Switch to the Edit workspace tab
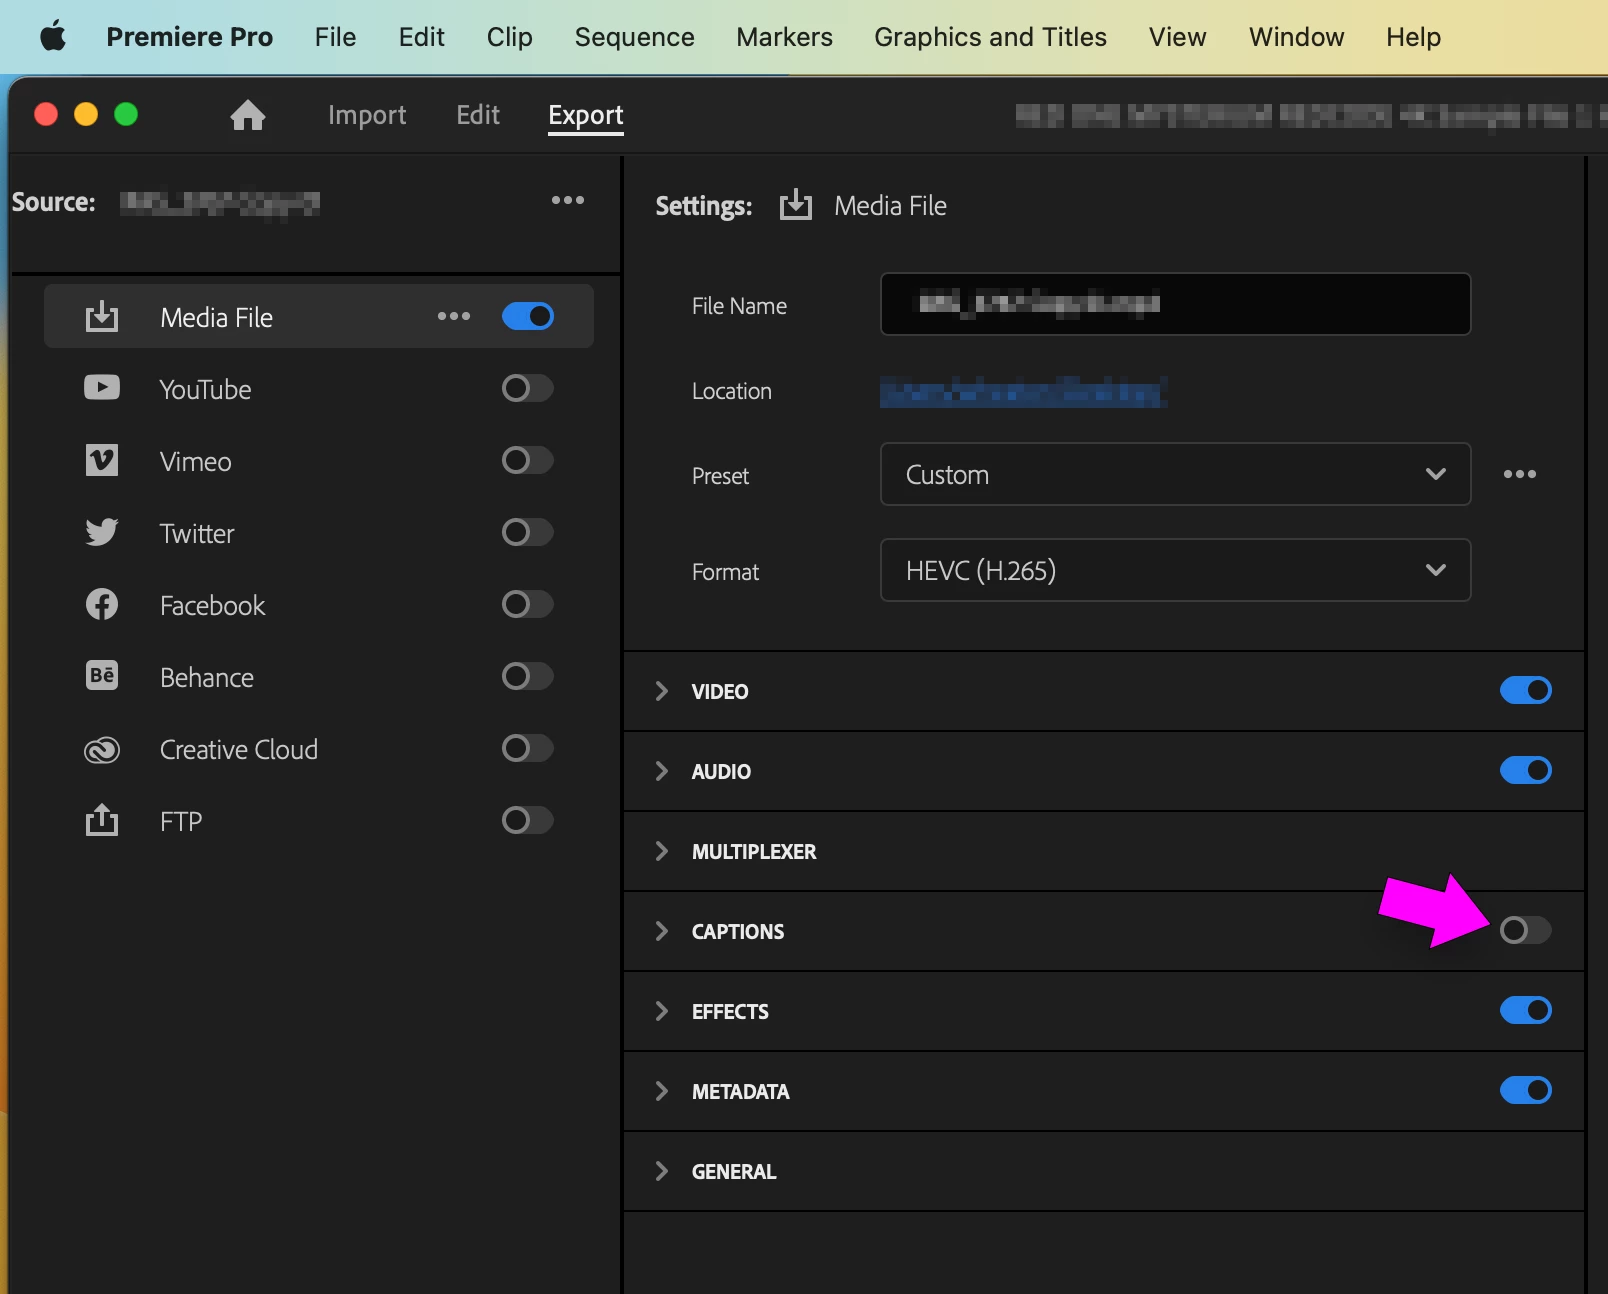Image resolution: width=1608 pixels, height=1294 pixels. point(478,115)
